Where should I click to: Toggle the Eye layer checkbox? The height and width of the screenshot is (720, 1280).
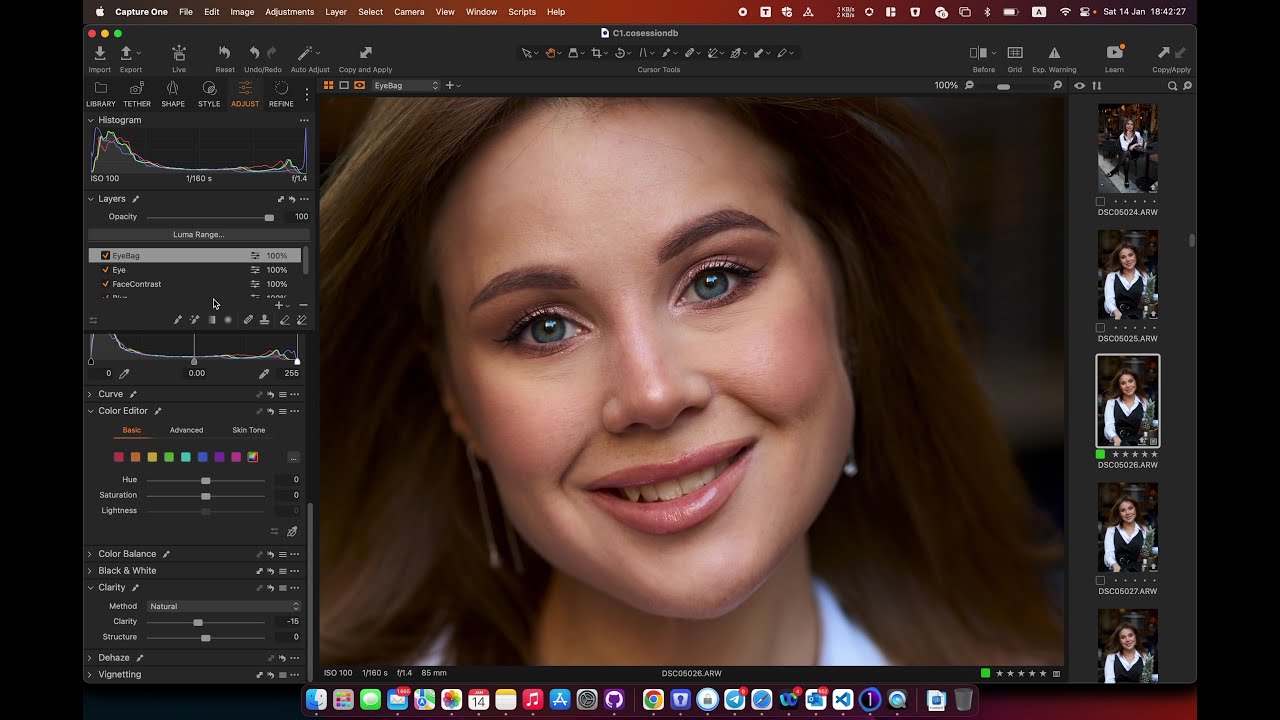click(106, 270)
